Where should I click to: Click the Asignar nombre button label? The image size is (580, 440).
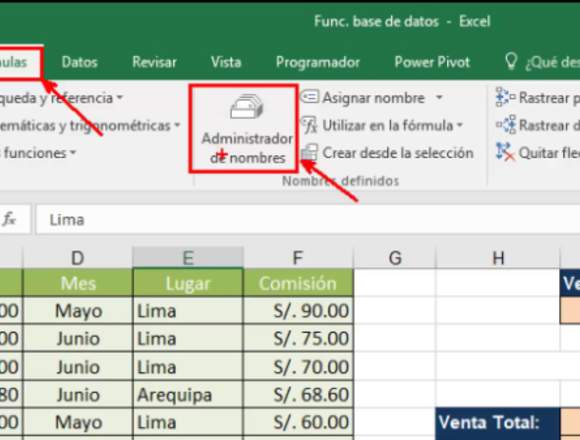pyautogui.click(x=374, y=98)
